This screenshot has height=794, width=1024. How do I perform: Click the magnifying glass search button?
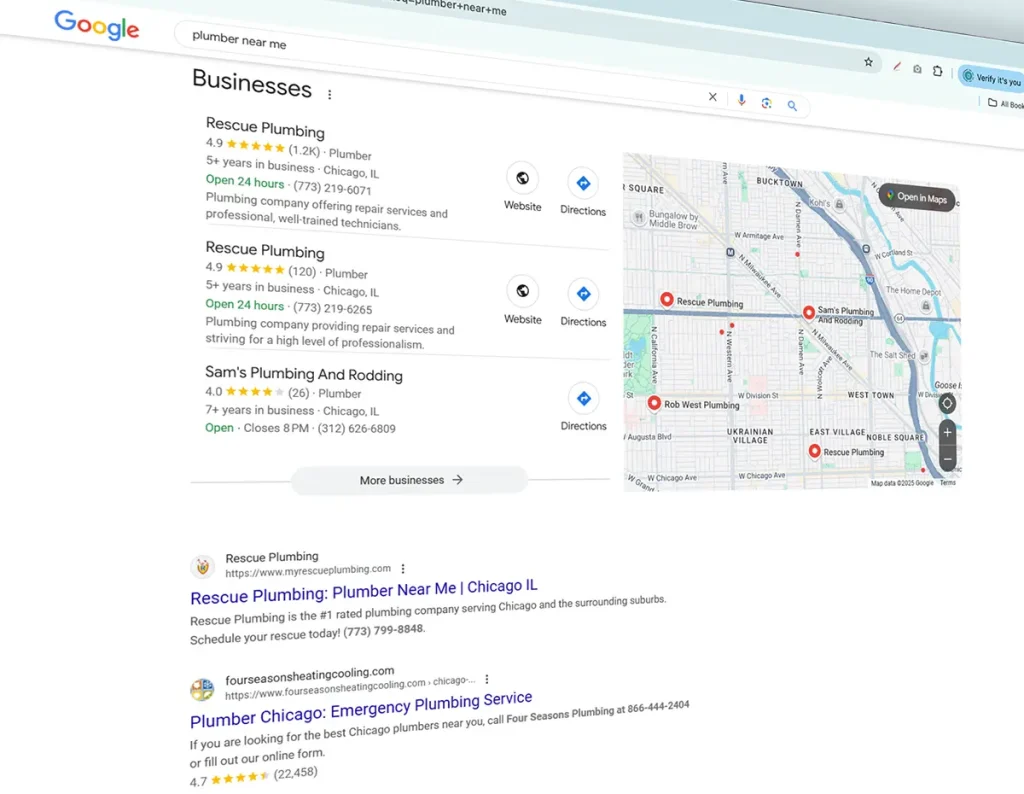[x=792, y=105]
